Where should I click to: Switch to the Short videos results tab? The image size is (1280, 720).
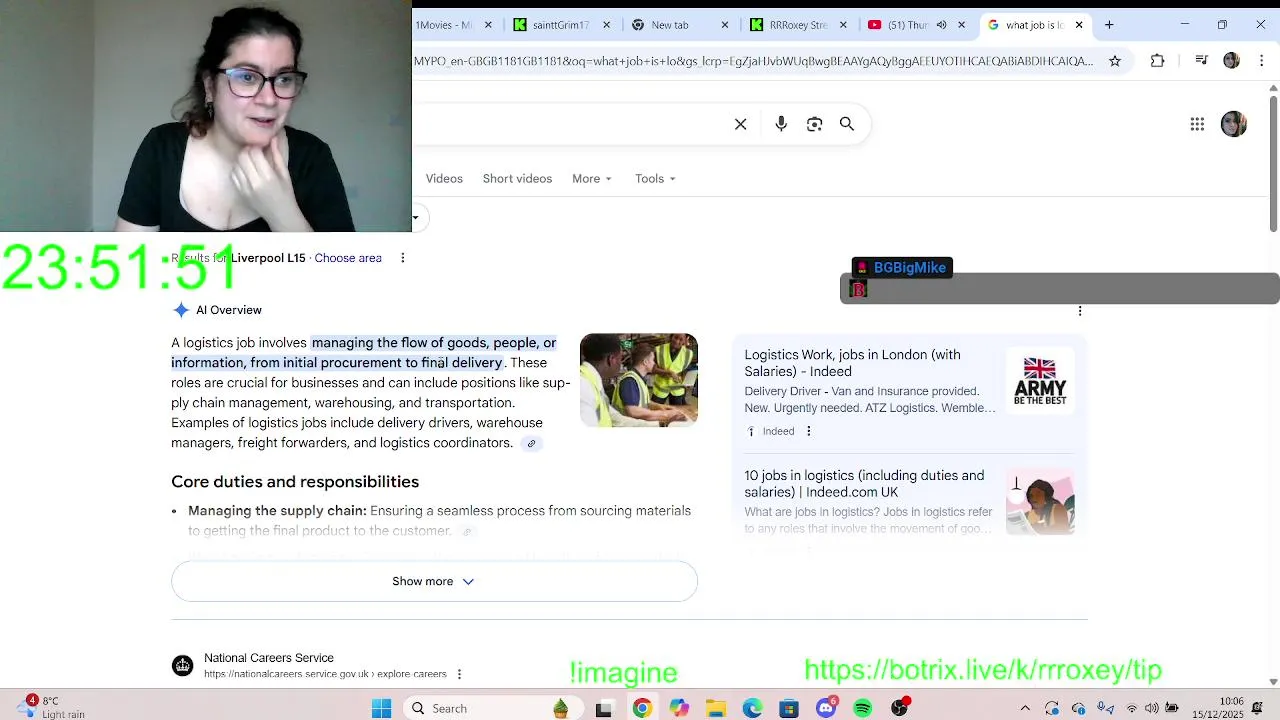(x=517, y=179)
